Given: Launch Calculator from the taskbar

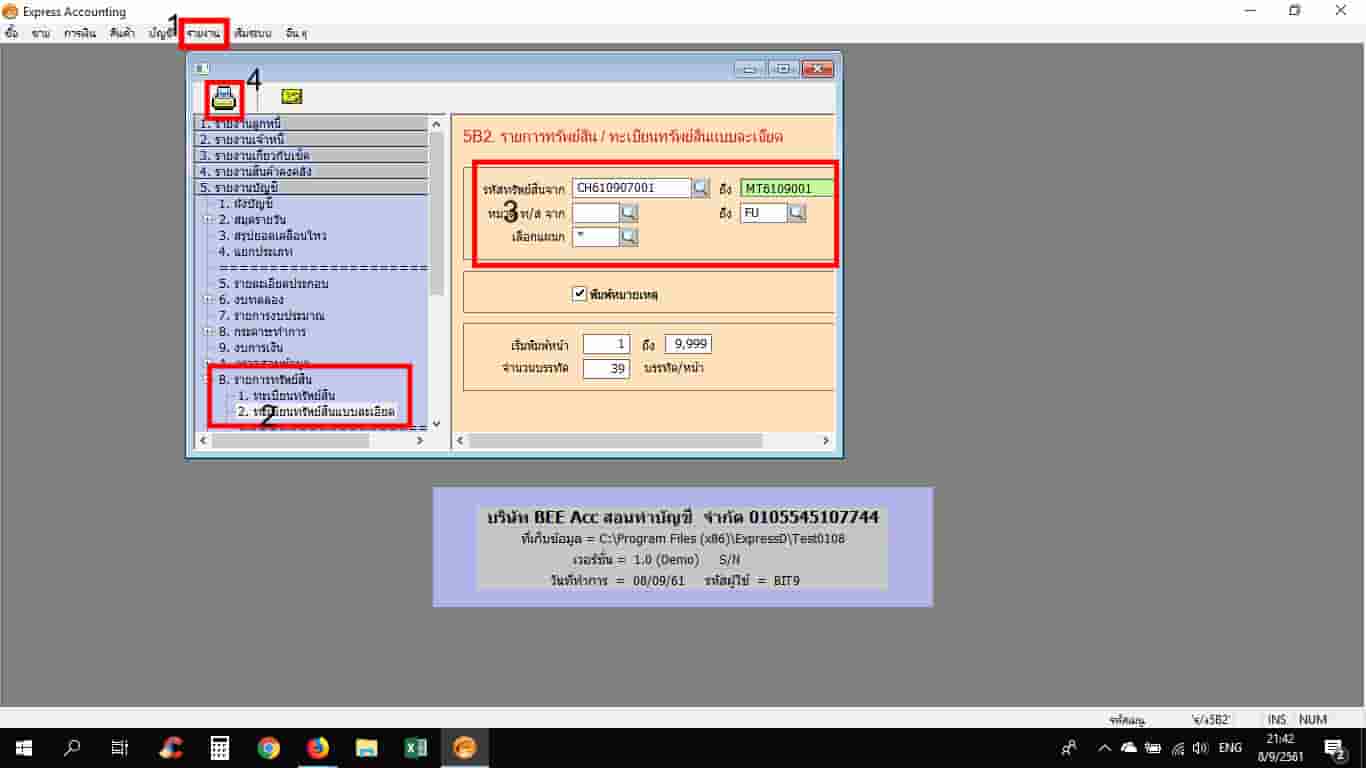Looking at the screenshot, I should pos(219,747).
